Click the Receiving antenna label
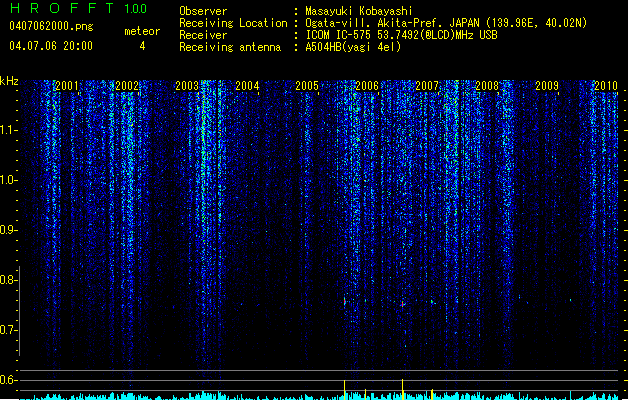Viewport: 629px width, 400px height. (x=230, y=47)
